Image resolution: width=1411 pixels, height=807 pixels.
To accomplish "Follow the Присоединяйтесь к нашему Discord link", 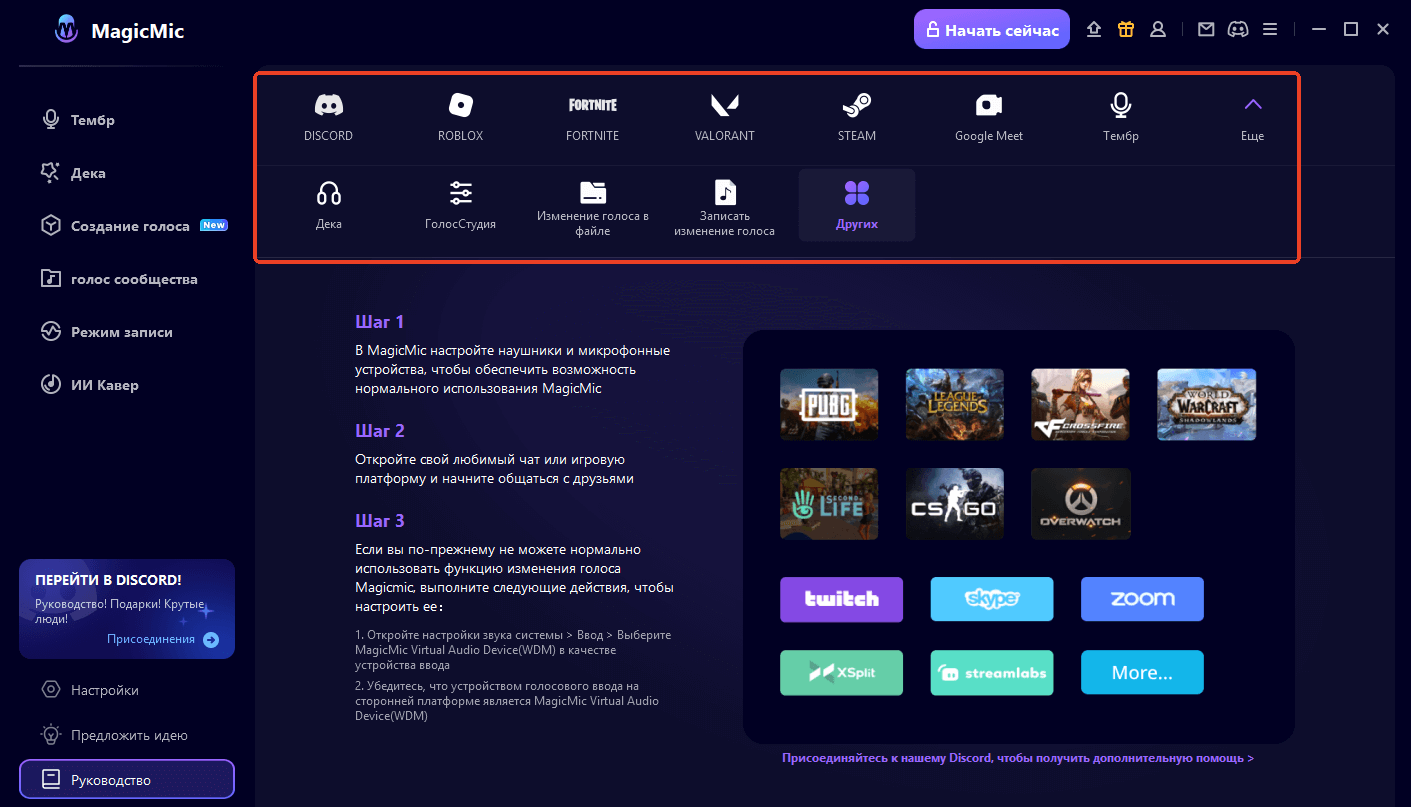I will [x=1018, y=758].
